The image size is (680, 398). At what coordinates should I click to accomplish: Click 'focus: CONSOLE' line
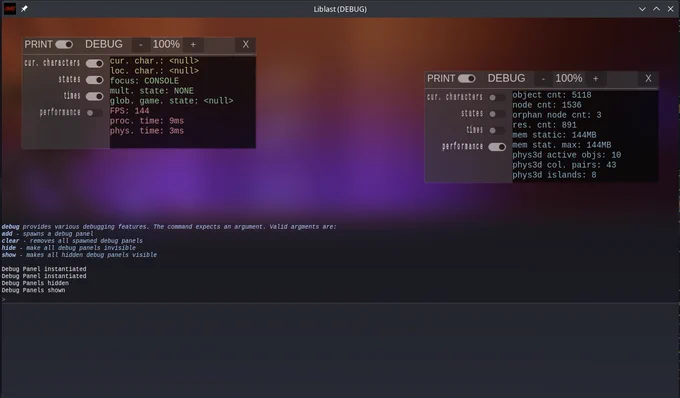point(144,81)
